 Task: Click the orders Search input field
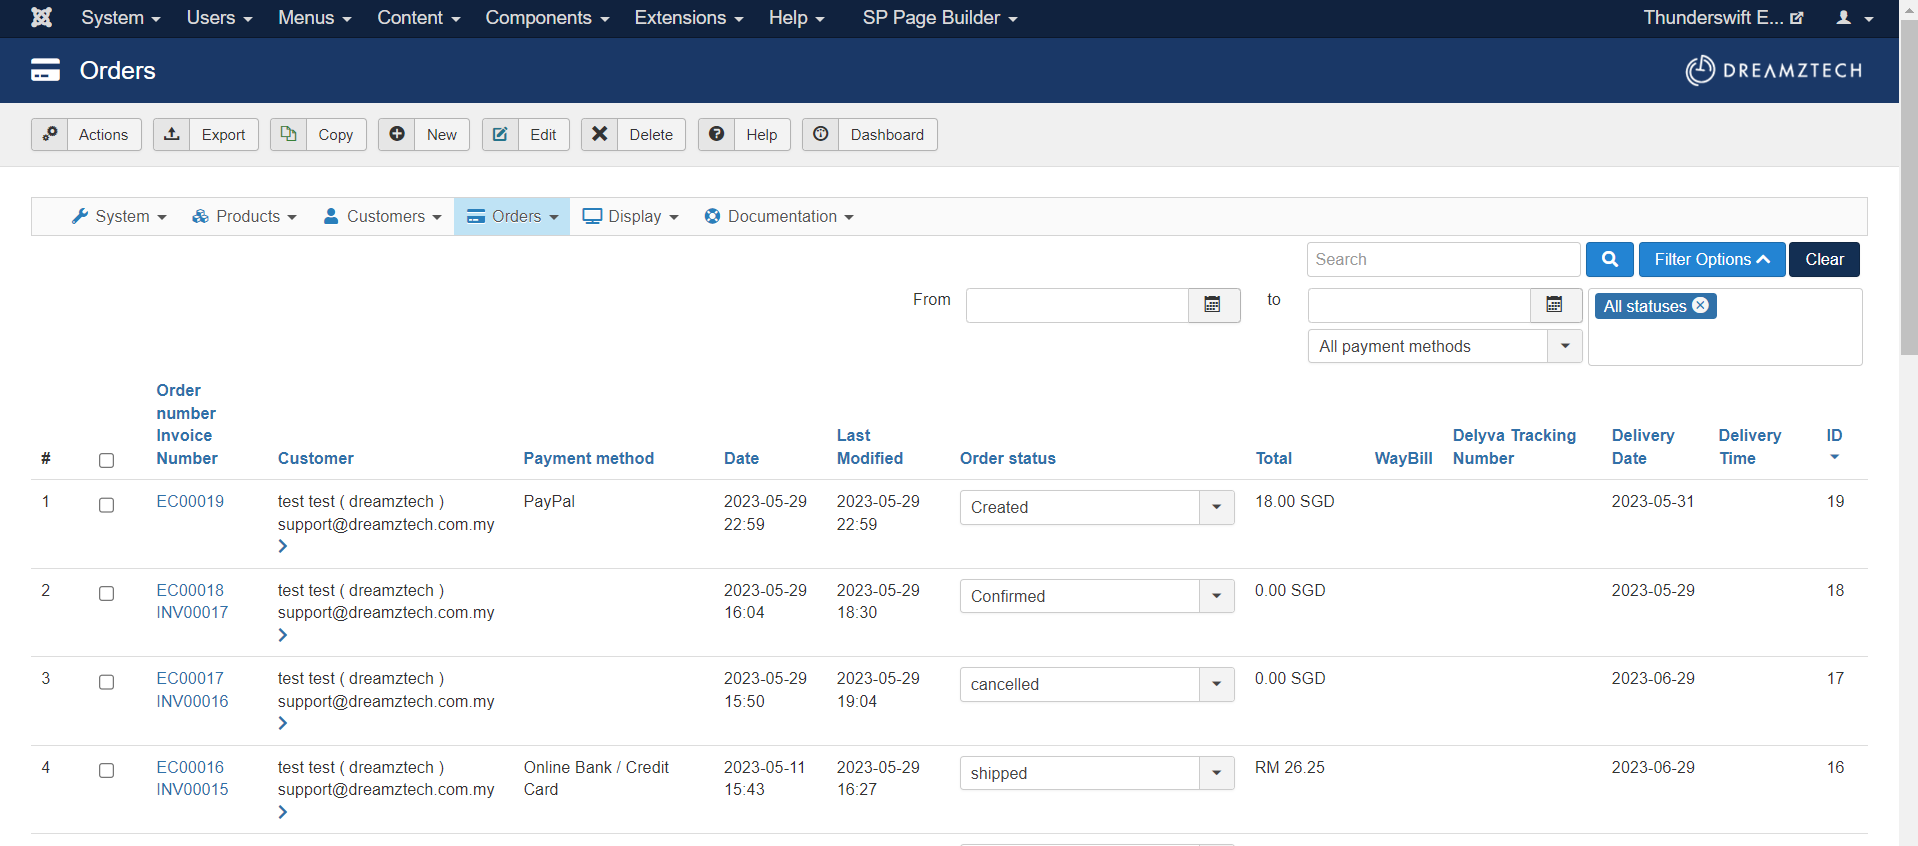(1443, 259)
